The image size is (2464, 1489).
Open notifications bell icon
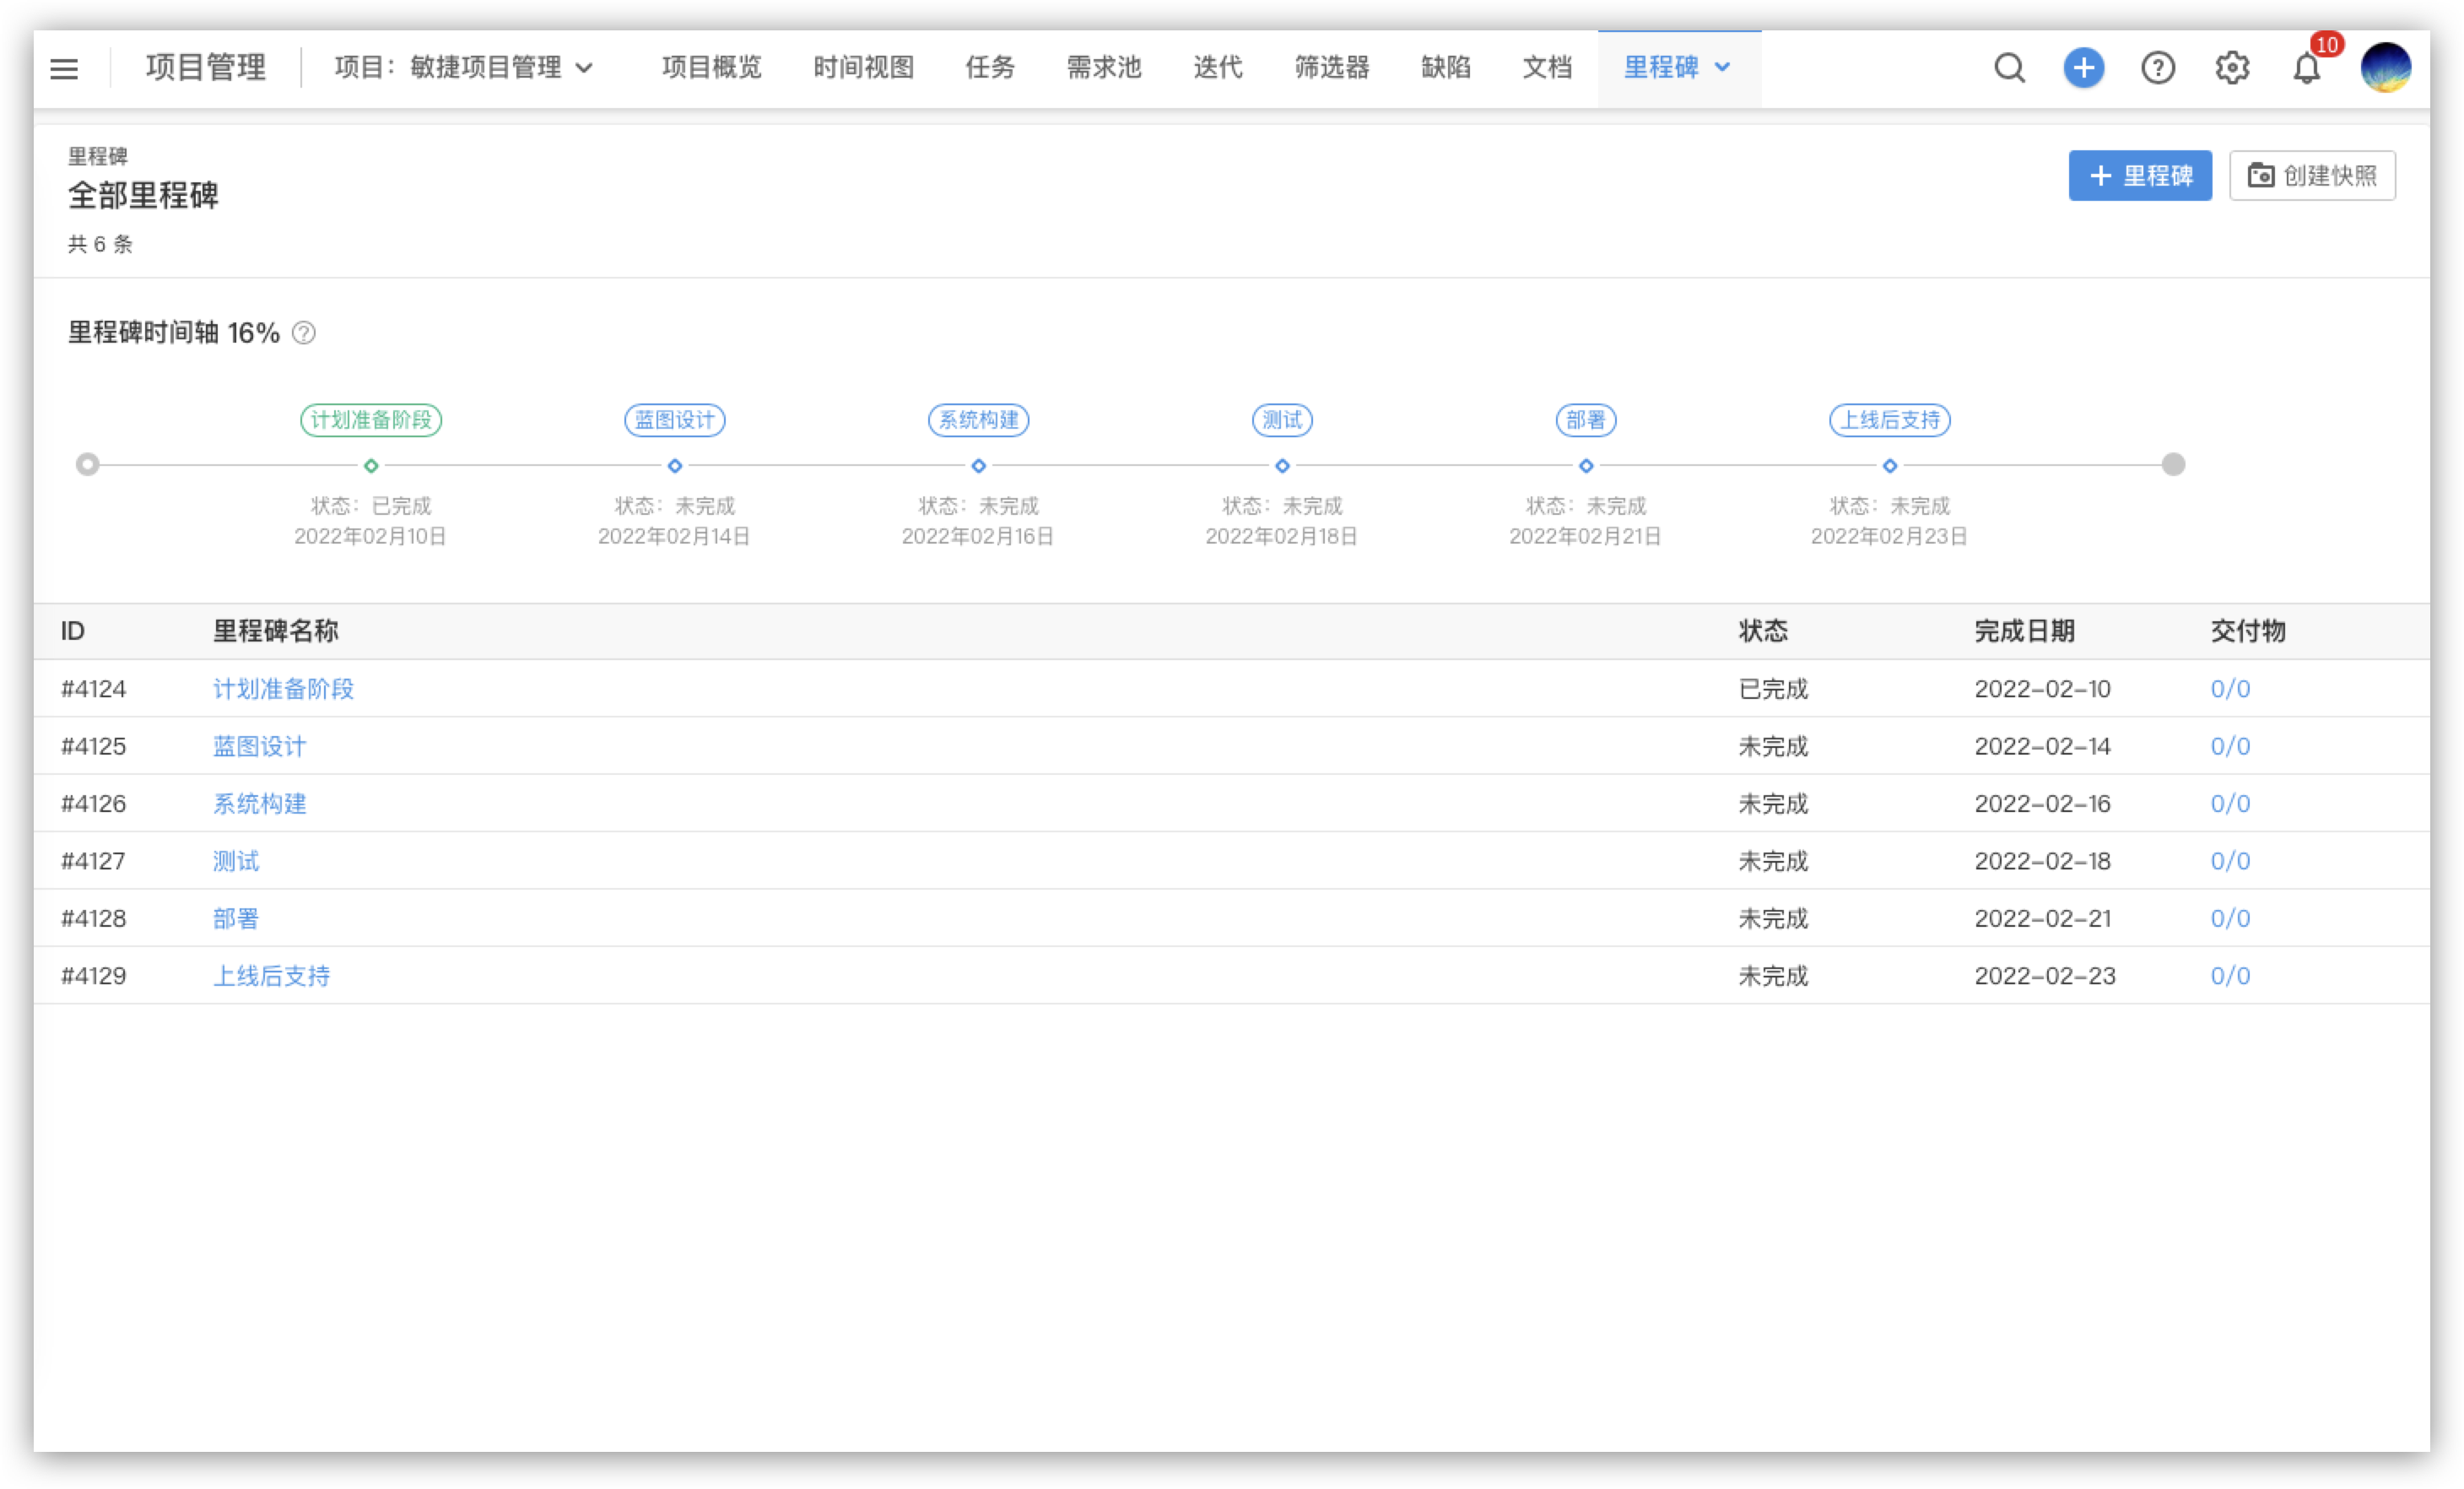[x=2306, y=68]
